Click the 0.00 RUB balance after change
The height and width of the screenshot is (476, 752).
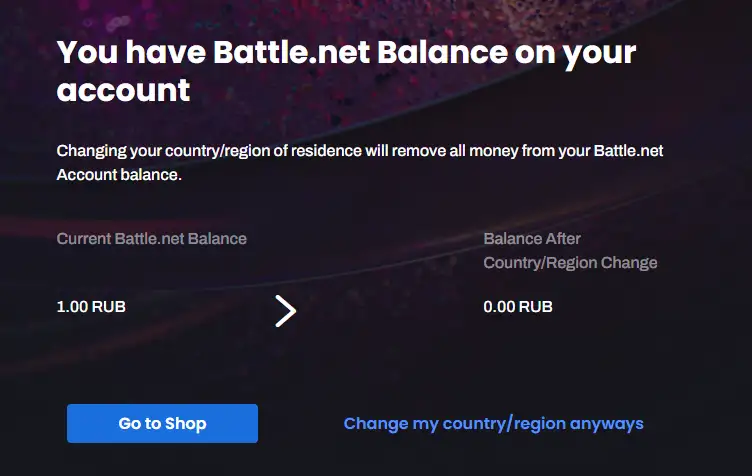click(517, 307)
